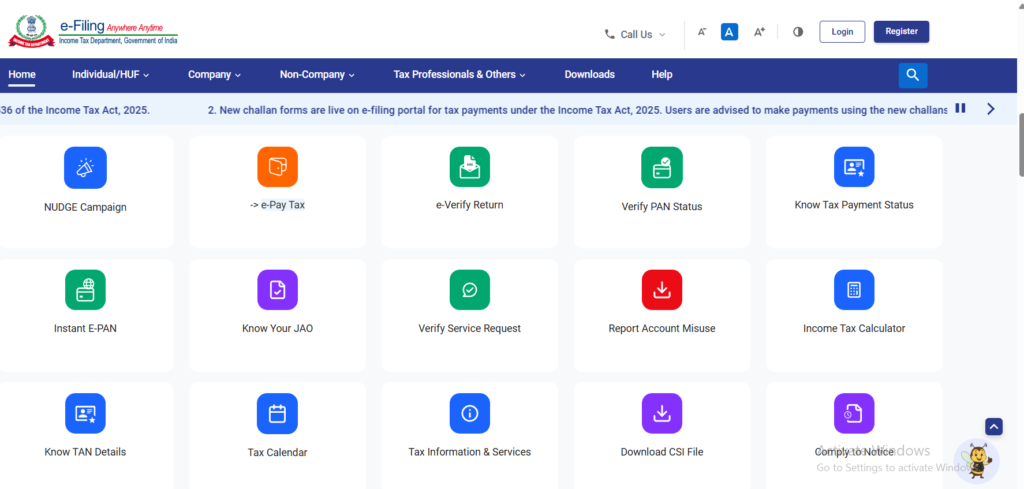This screenshot has width=1024, height=489.
Task: Click the NUDGE Campaign megaphone icon
Action: click(85, 167)
